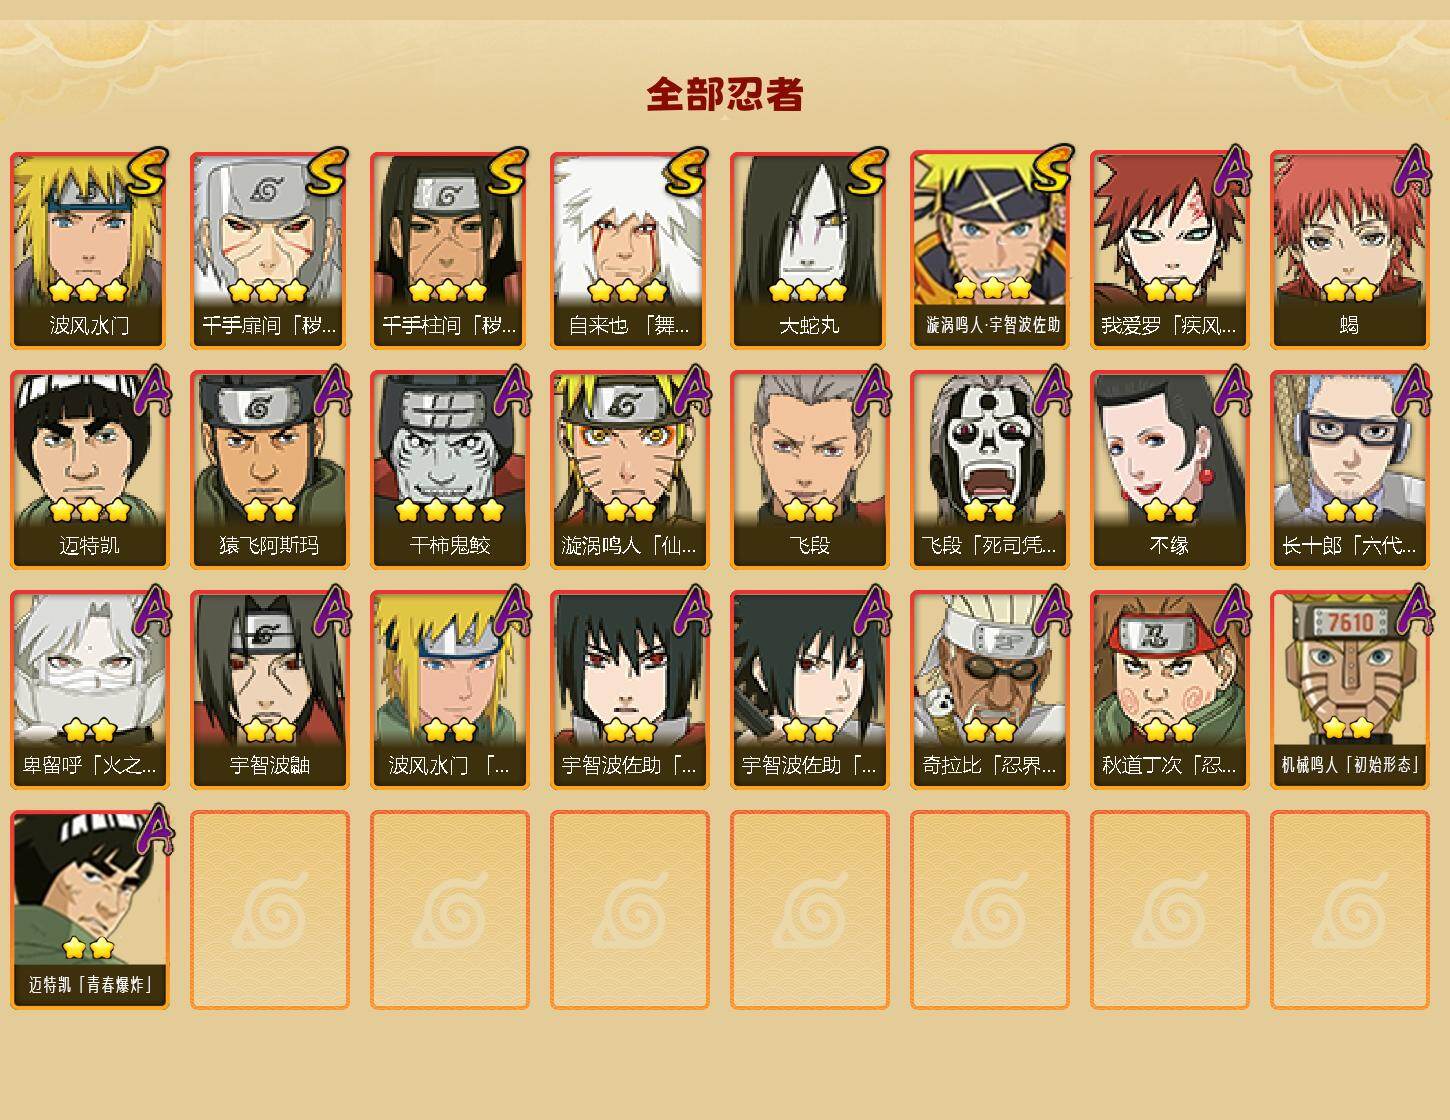This screenshot has width=1450, height=1120.
Task: Click the A badge on 秋道丁次 card
Action: tap(1234, 610)
